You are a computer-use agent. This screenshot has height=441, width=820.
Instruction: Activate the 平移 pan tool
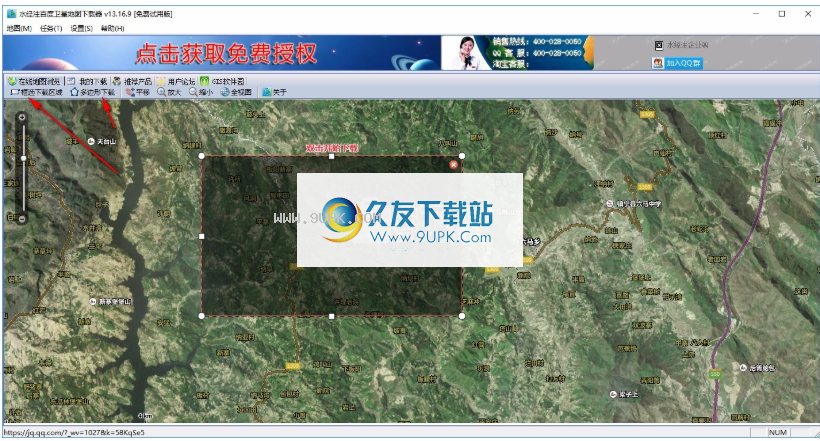coord(138,92)
